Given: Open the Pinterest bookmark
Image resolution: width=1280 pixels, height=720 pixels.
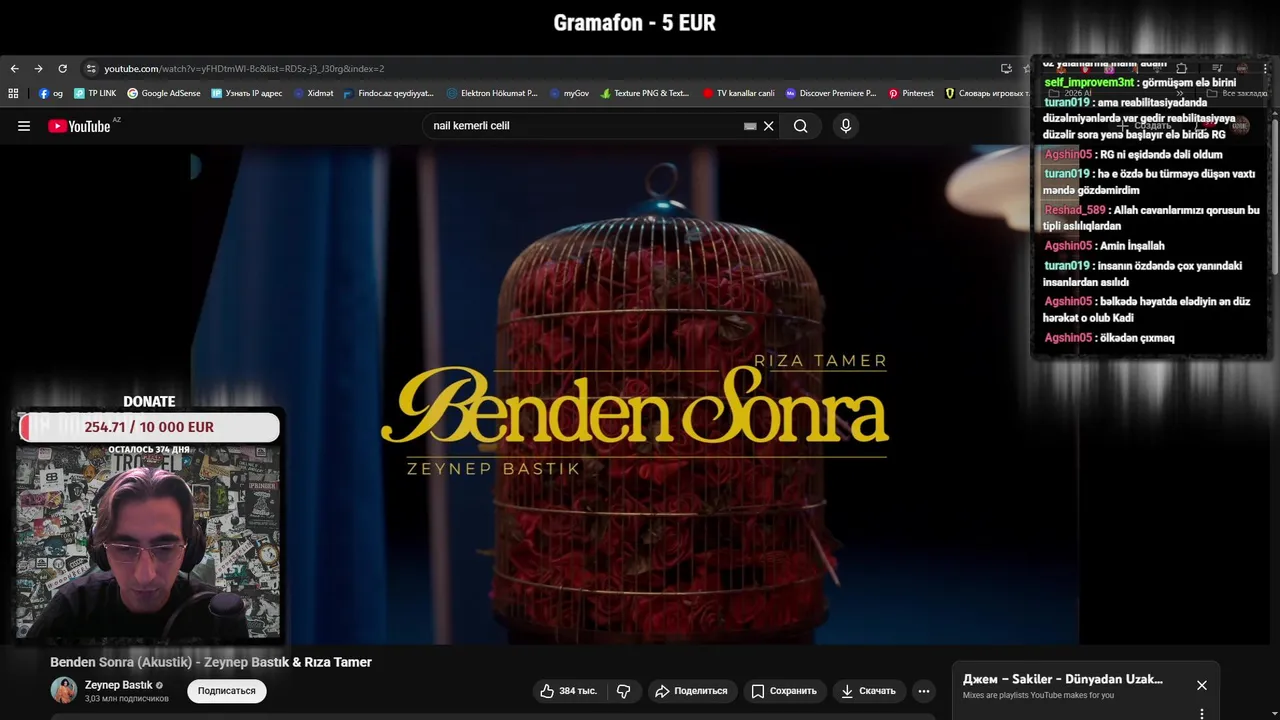Looking at the screenshot, I should 911,93.
